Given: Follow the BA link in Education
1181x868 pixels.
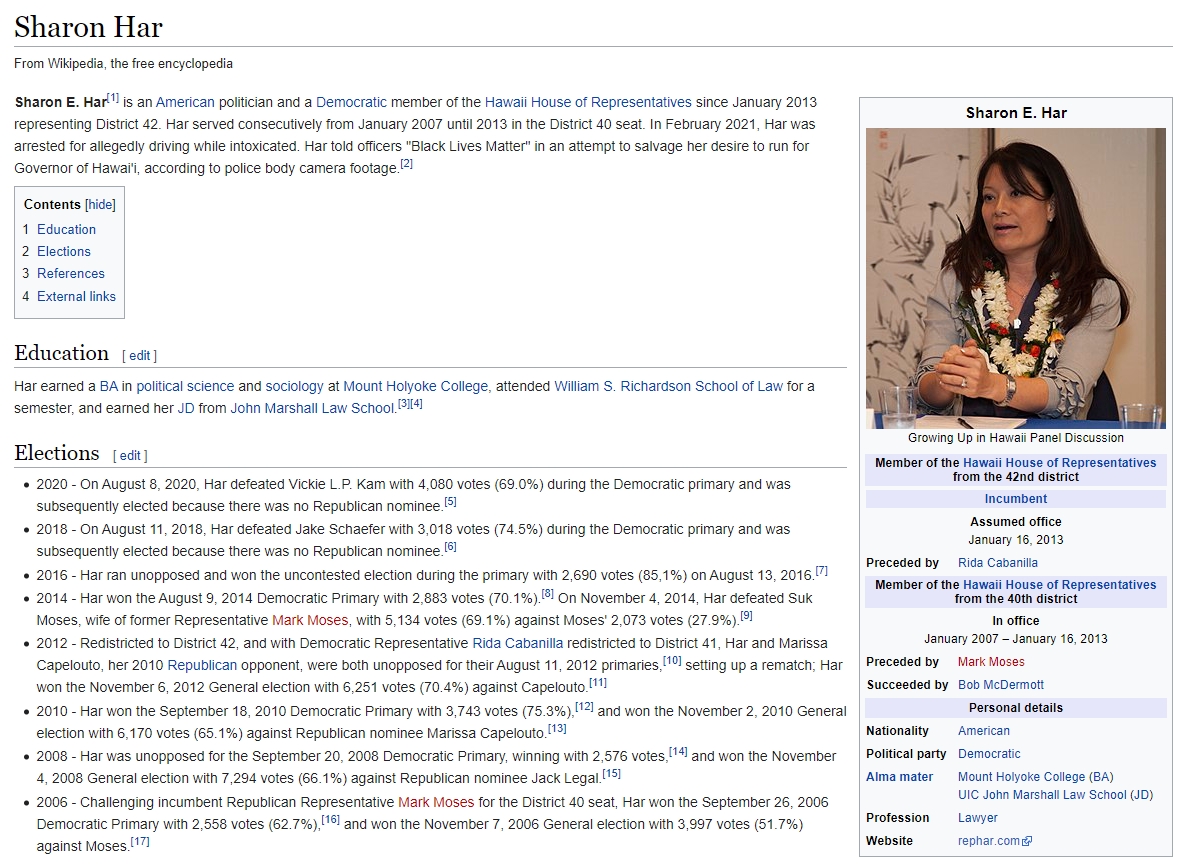Looking at the screenshot, I should tap(108, 386).
